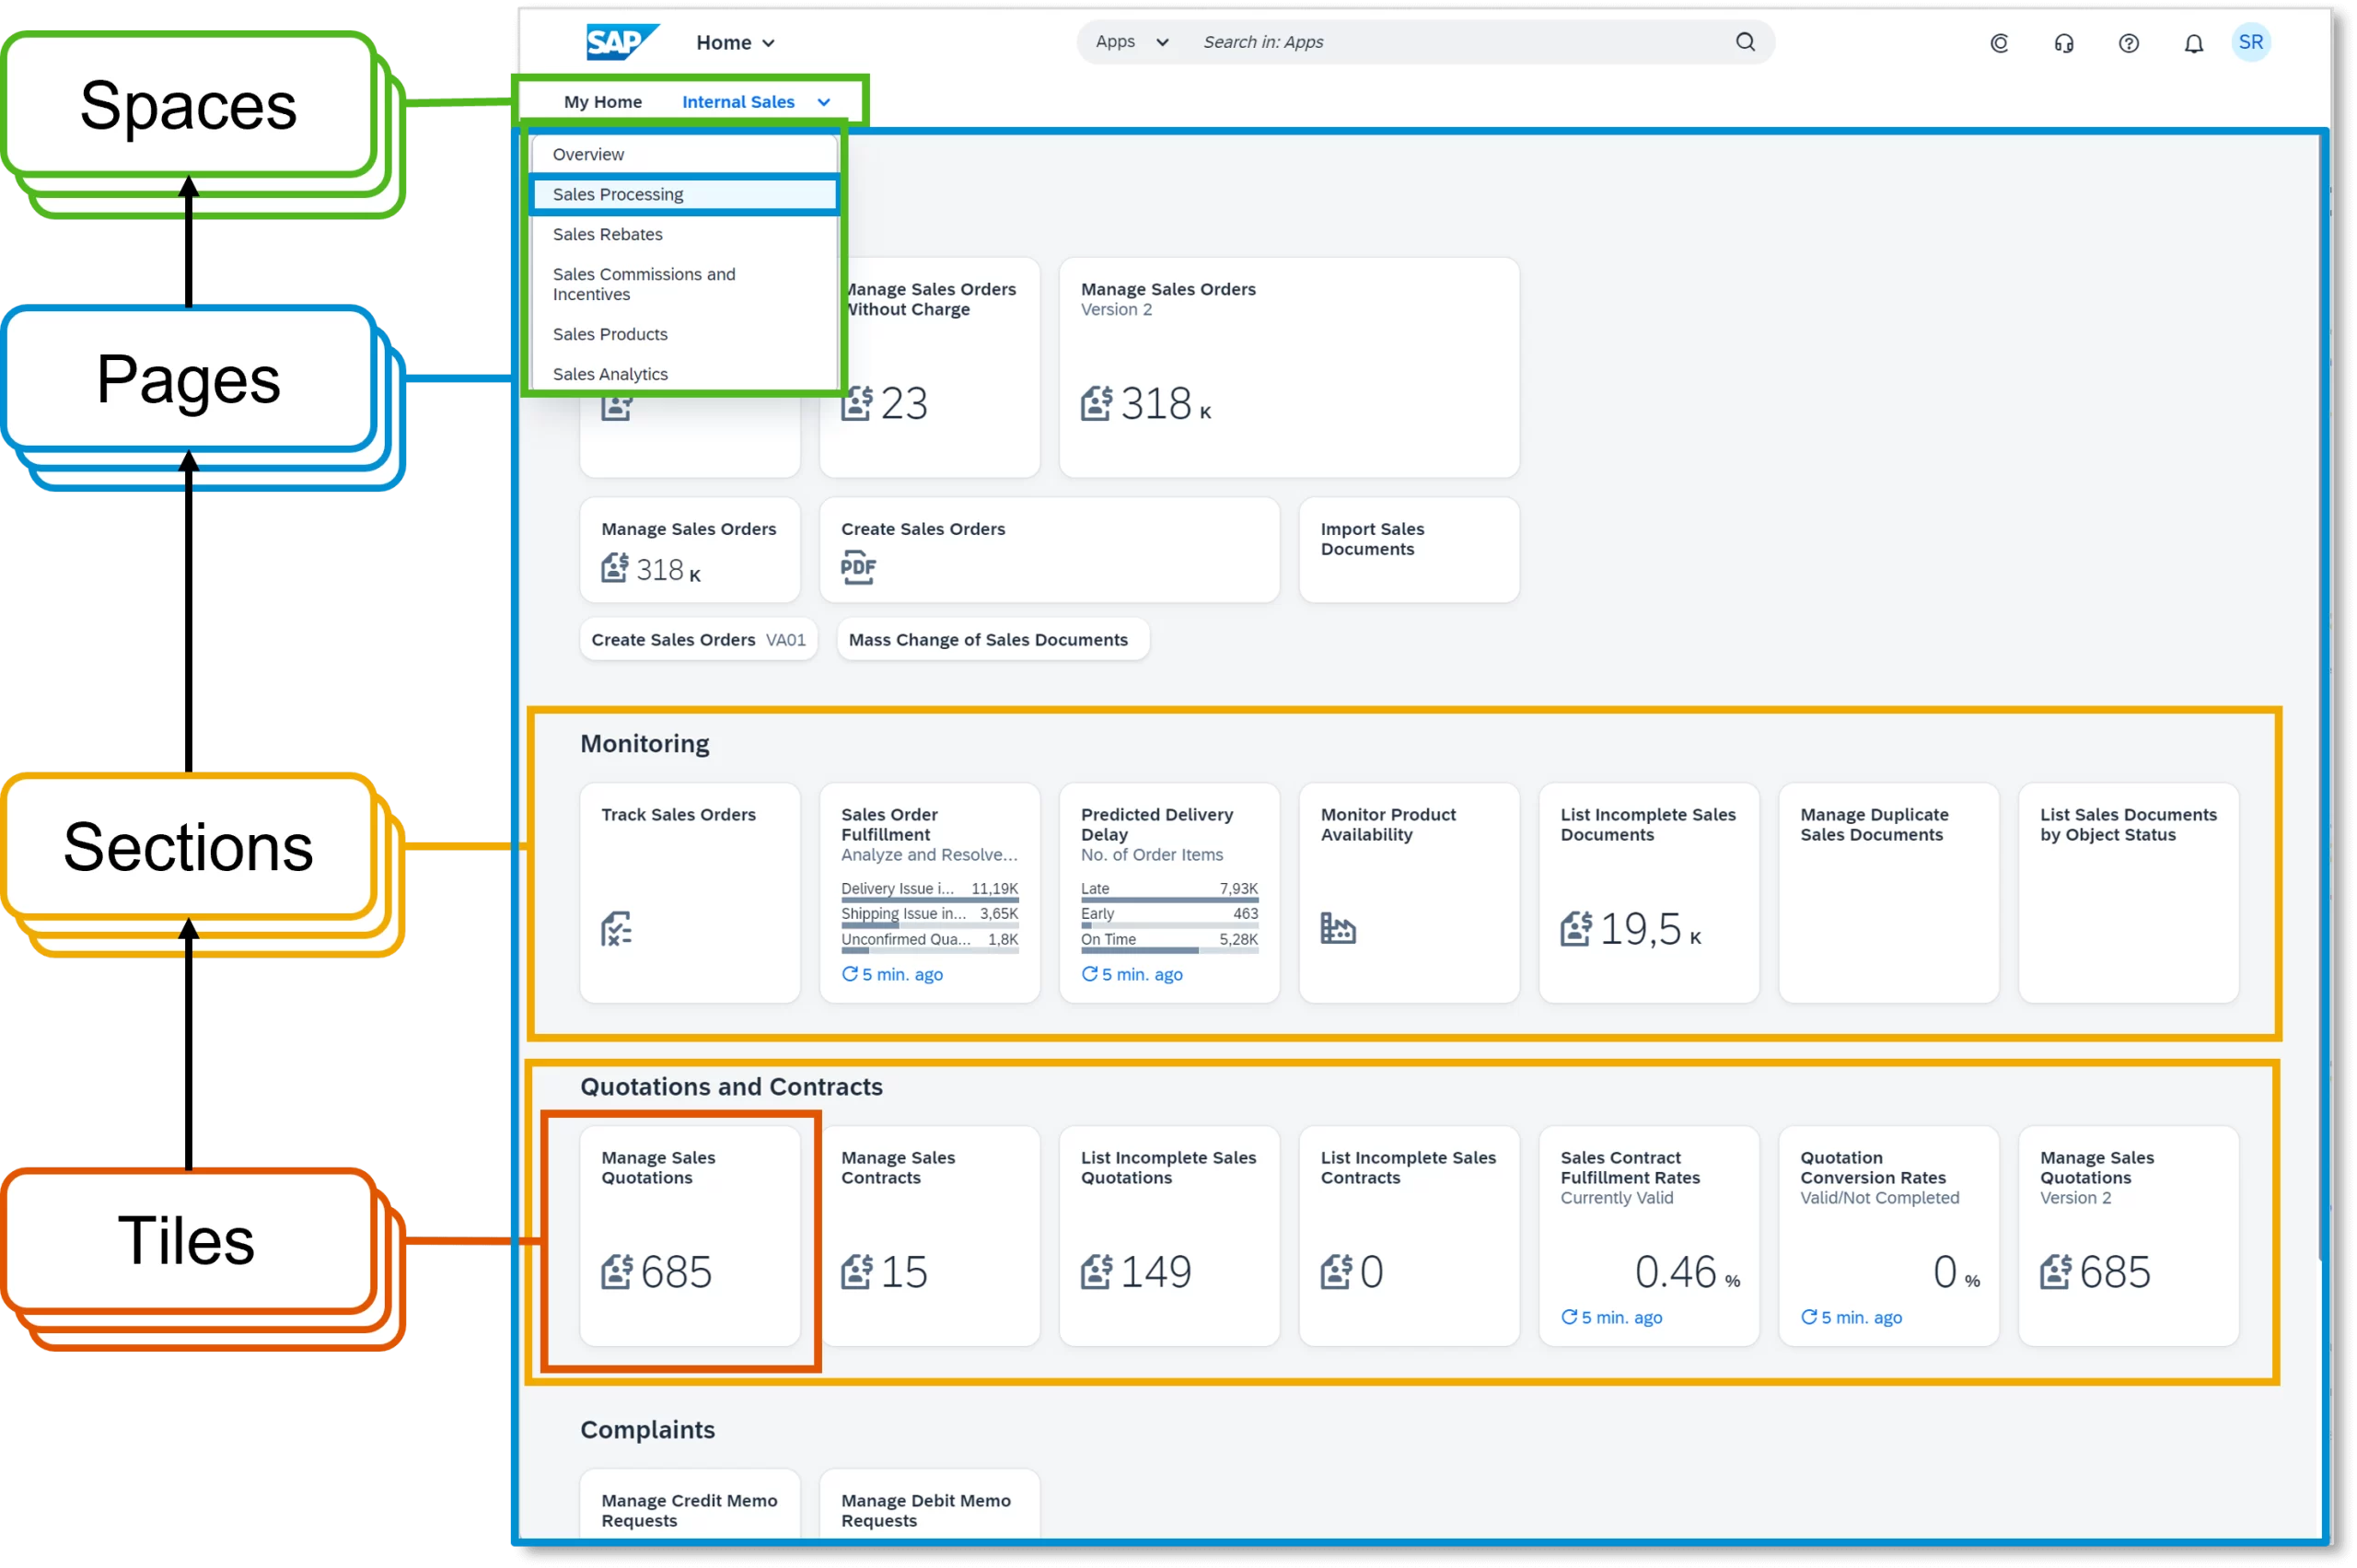Open List Sales Documents by Object Status
The height and width of the screenshot is (1568, 2357).
pyautogui.click(x=2129, y=893)
